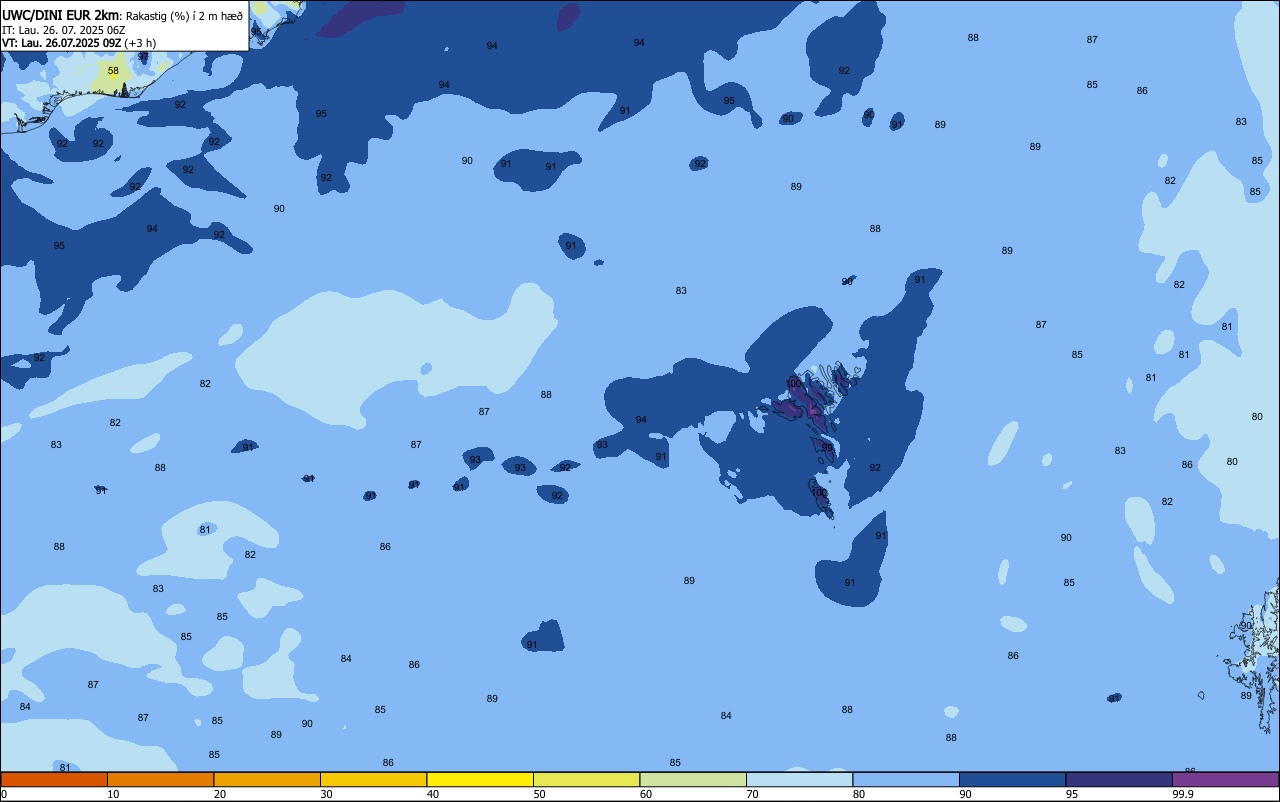Click the legend tick label "30"
This screenshot has width=1280, height=802.
326,794
